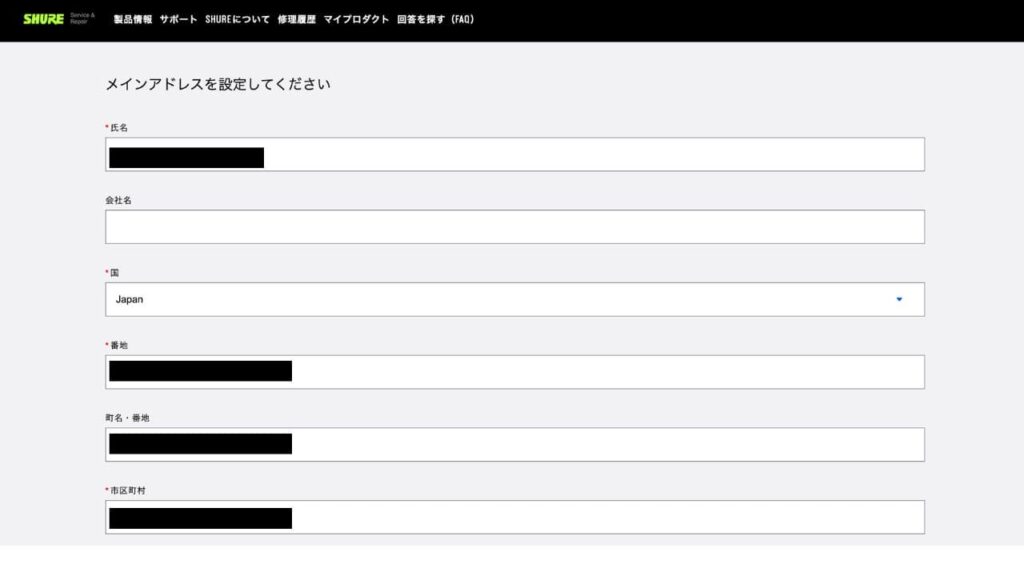Open the 製品情報 menu
The width and height of the screenshot is (1024, 576).
pos(133,19)
